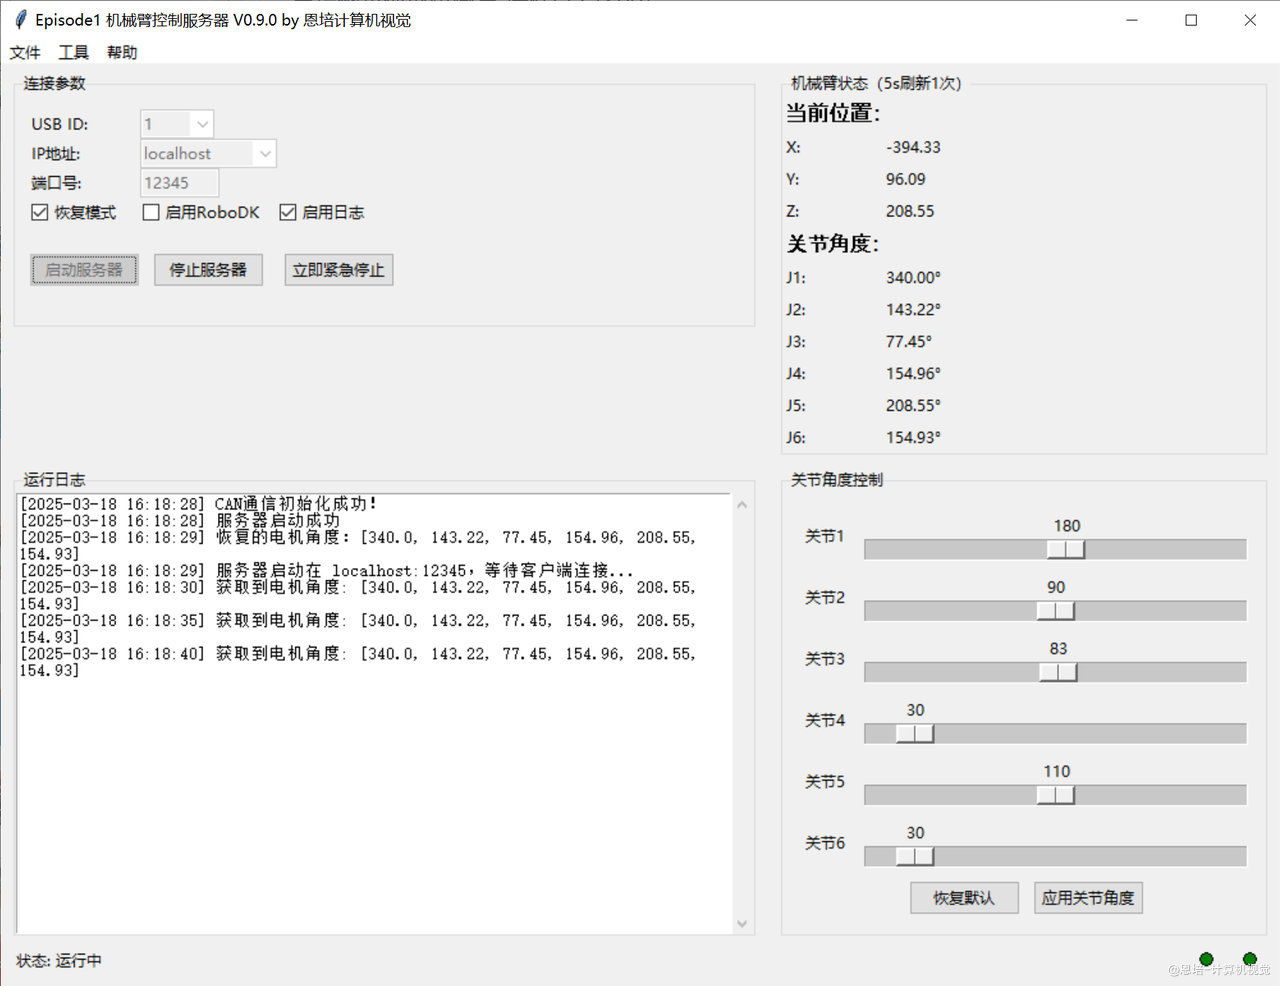The height and width of the screenshot is (986, 1280).
Task: Click the 应用关节角度 button
Action: point(1088,898)
